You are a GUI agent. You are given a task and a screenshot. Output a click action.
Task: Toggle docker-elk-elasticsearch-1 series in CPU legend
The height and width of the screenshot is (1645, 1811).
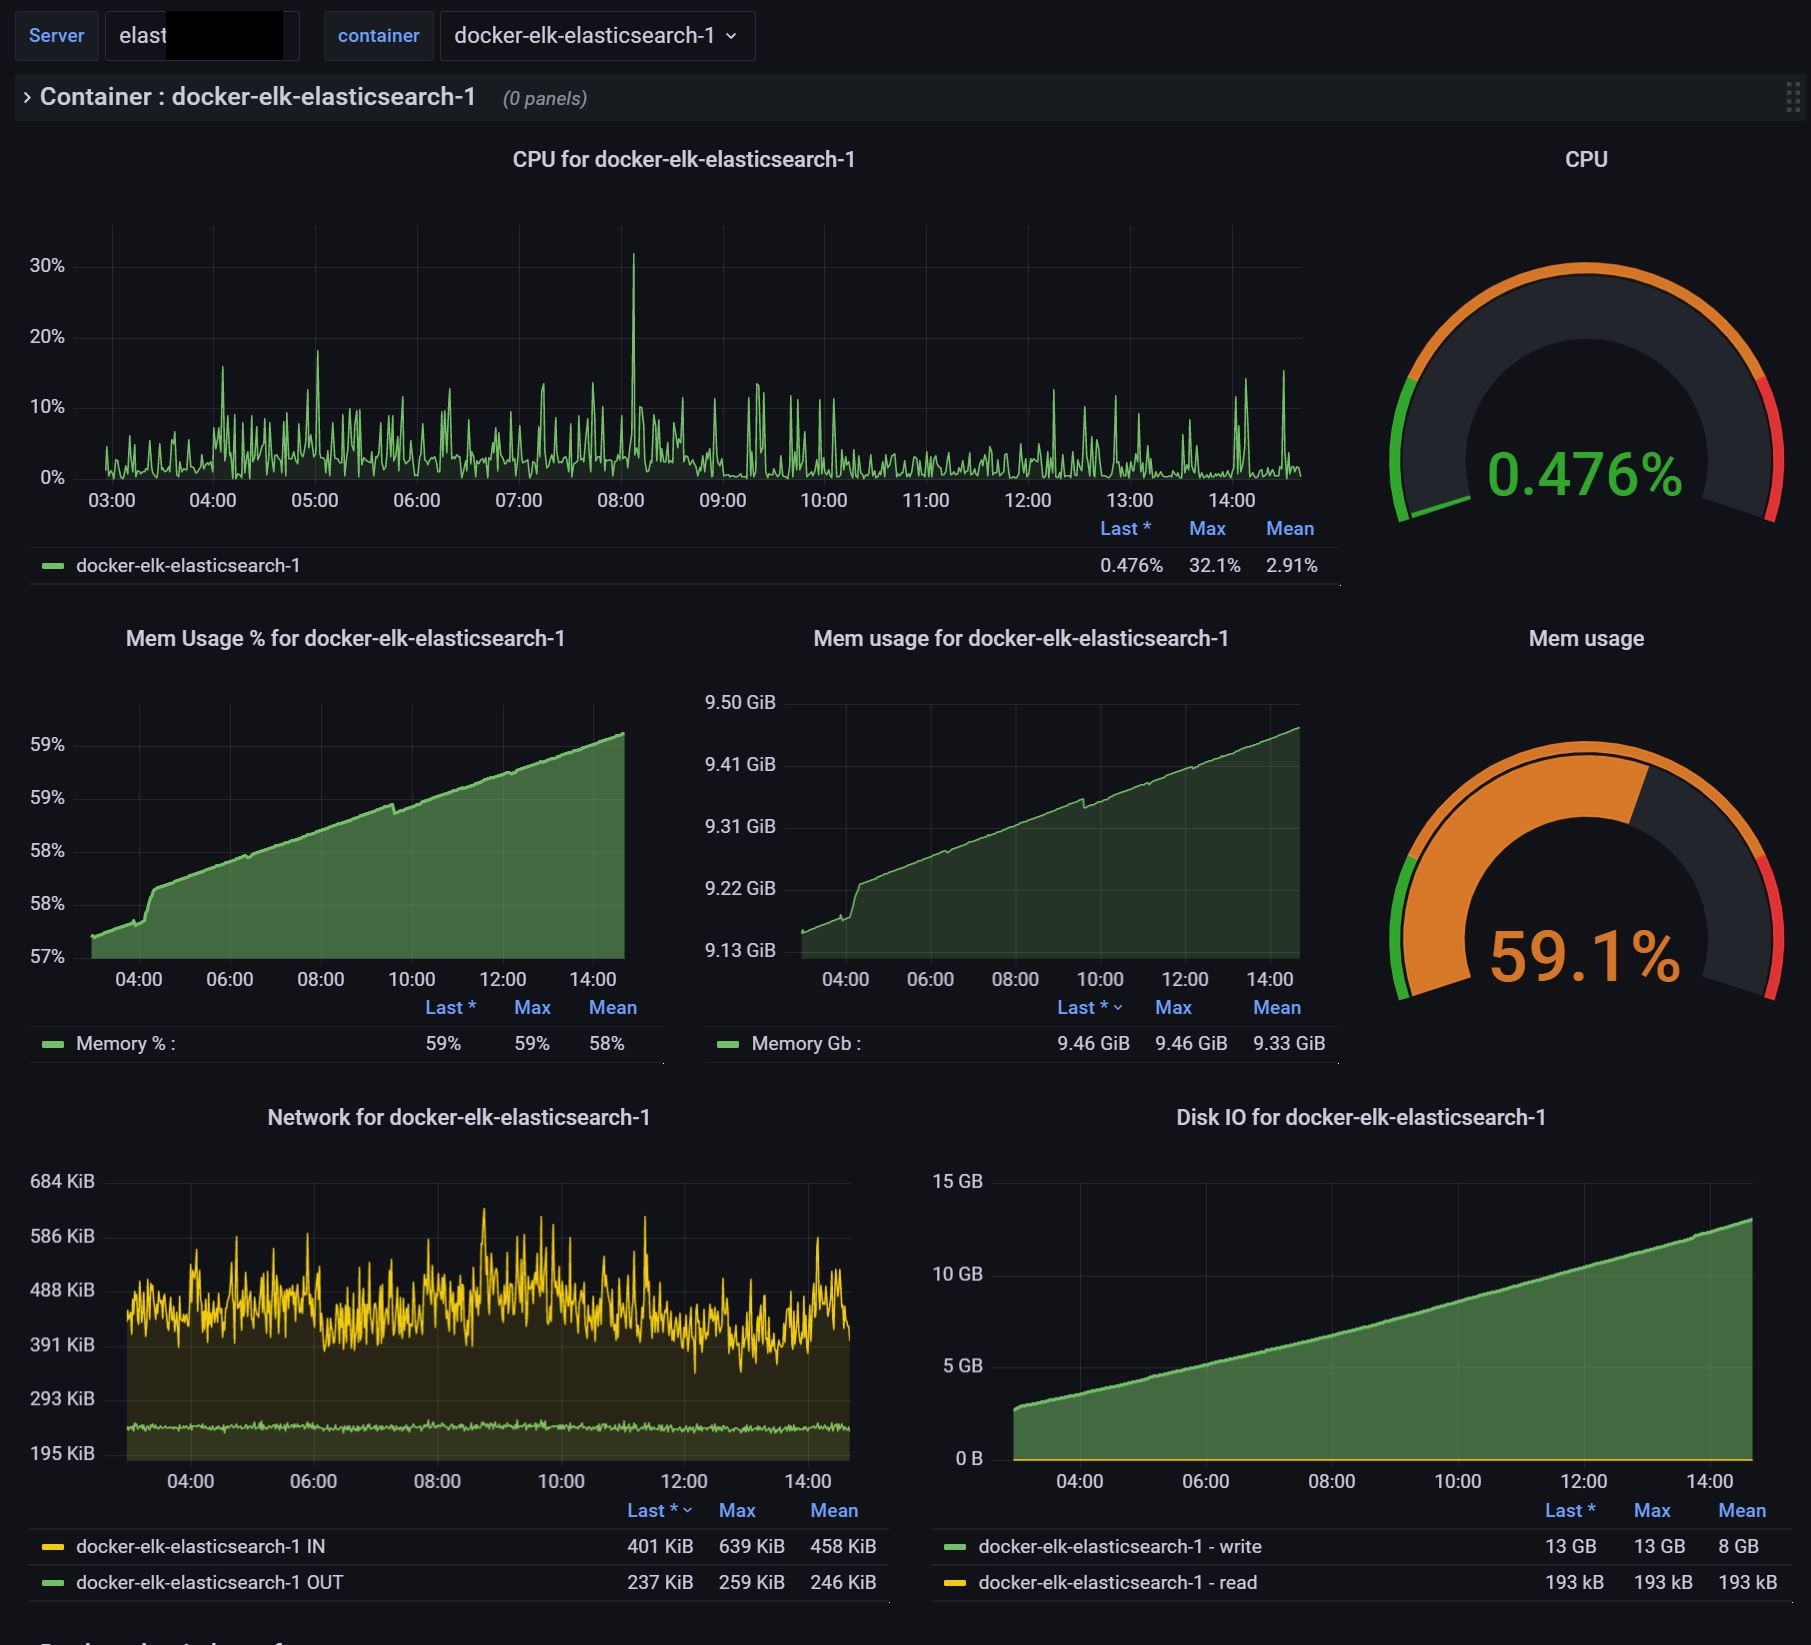[x=188, y=566]
